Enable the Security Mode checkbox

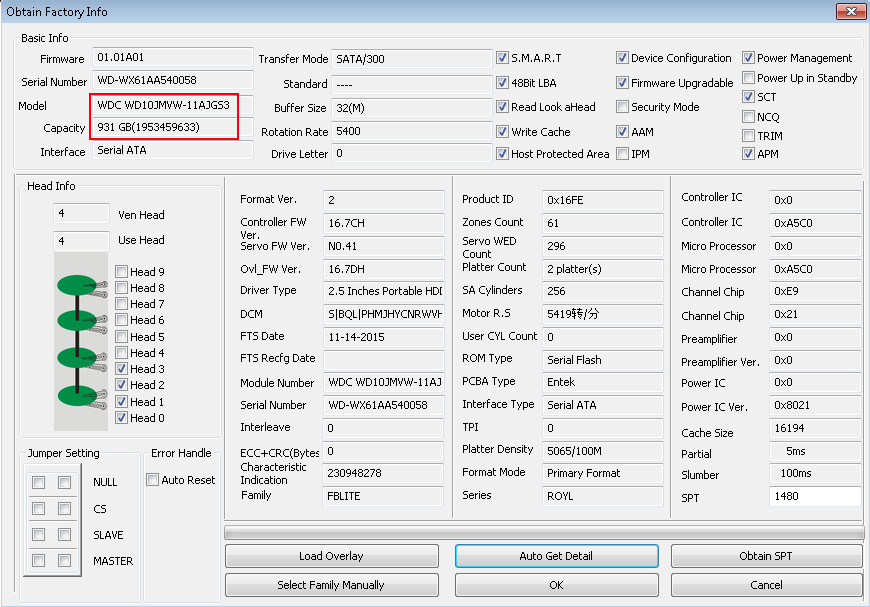point(623,107)
